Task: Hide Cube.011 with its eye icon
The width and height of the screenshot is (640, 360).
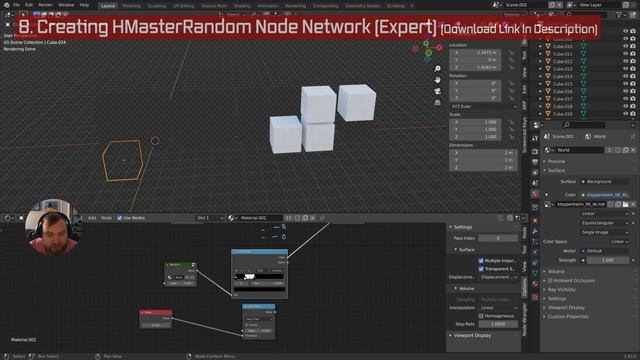Action: tap(625, 54)
